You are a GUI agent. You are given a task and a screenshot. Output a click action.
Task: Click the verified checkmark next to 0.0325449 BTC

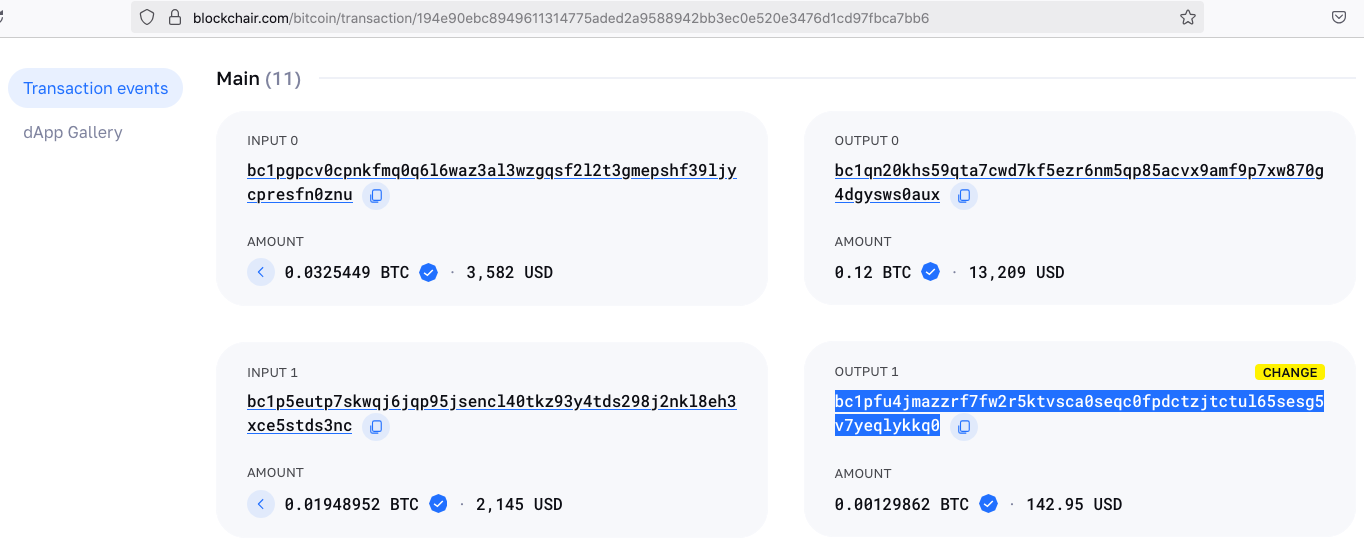pyautogui.click(x=428, y=272)
